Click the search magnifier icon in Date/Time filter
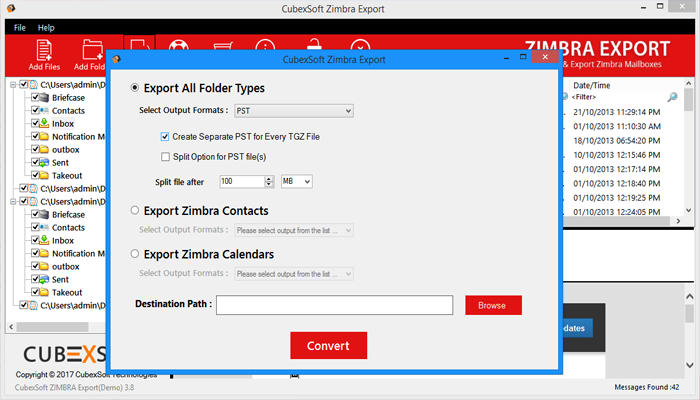 tap(672, 97)
